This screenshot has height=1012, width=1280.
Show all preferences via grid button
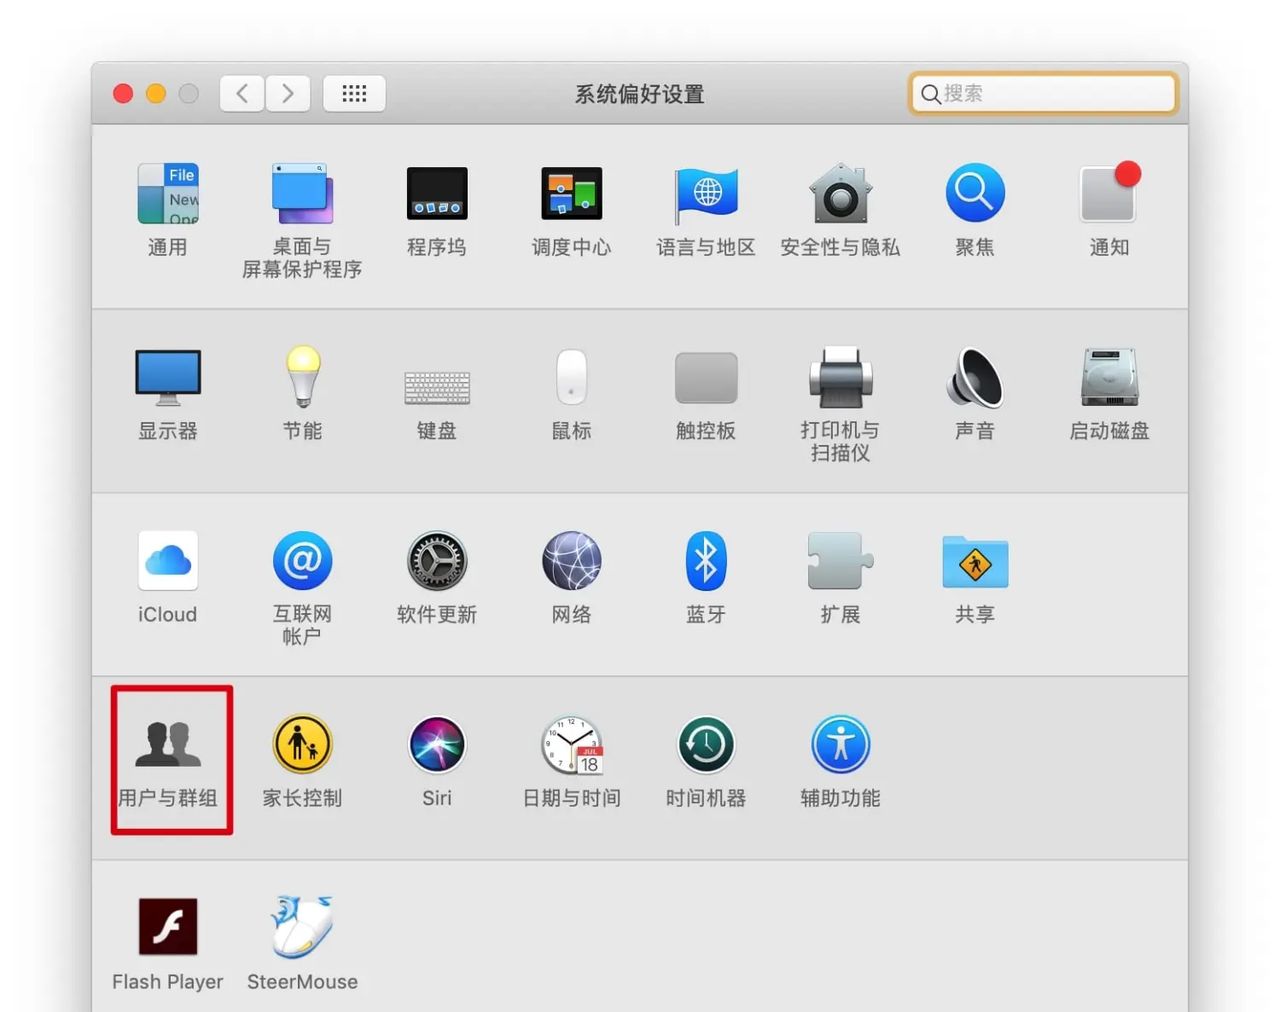tap(354, 93)
